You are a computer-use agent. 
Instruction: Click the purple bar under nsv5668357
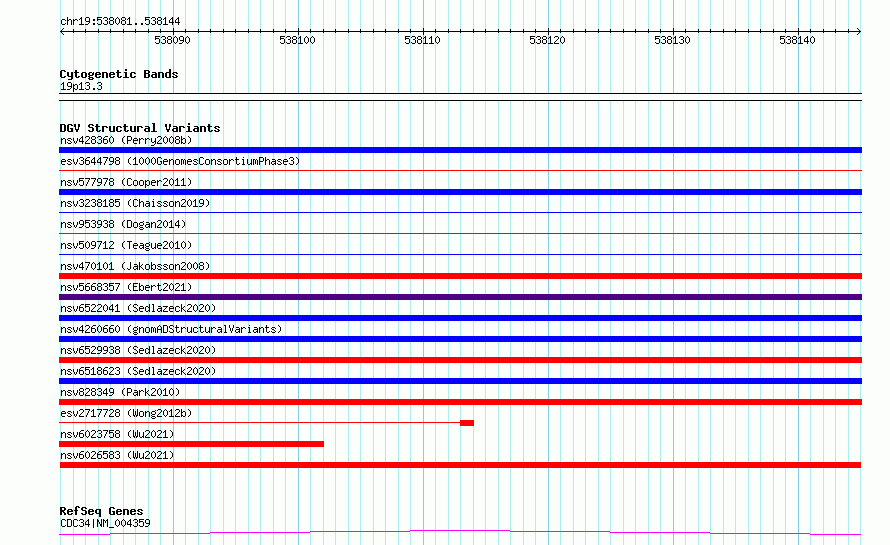(460, 297)
